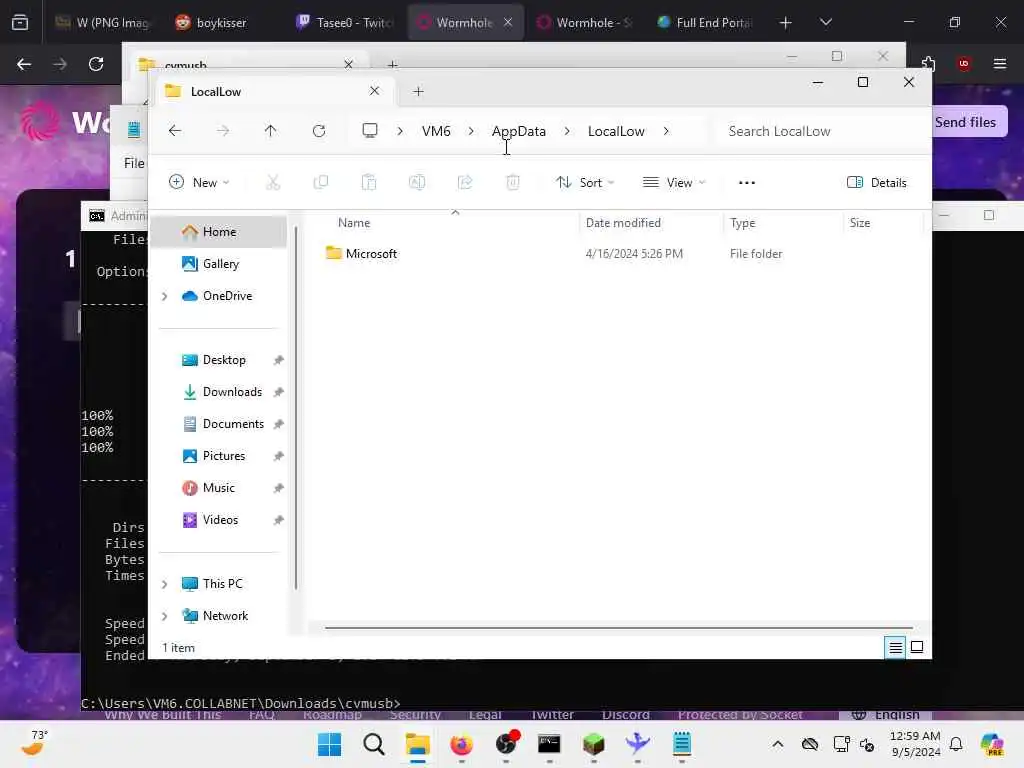Click the Cut toolbar icon
Screen dimensions: 1024x768
(273, 182)
